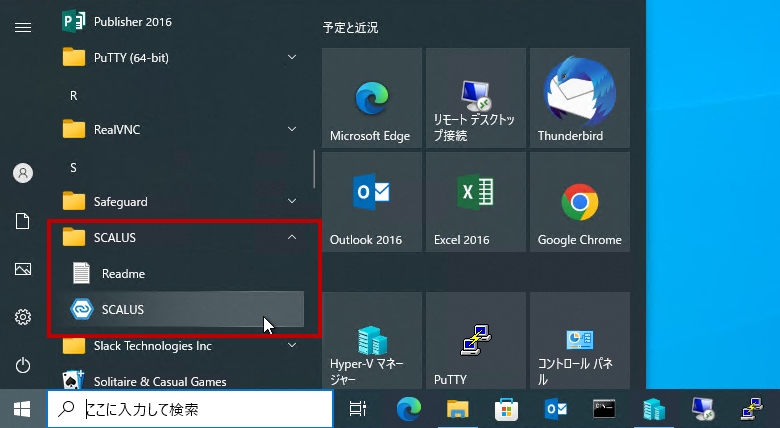
Task: Open Microsoft Store on taskbar
Action: click(506, 409)
